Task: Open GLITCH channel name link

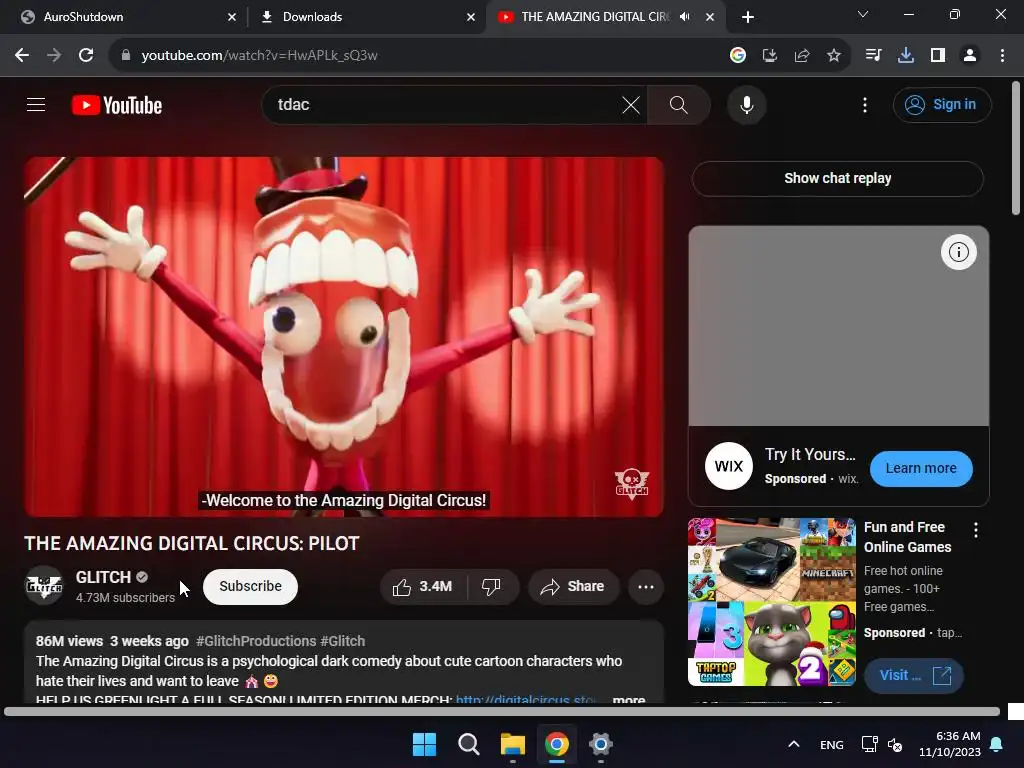Action: [x=103, y=577]
